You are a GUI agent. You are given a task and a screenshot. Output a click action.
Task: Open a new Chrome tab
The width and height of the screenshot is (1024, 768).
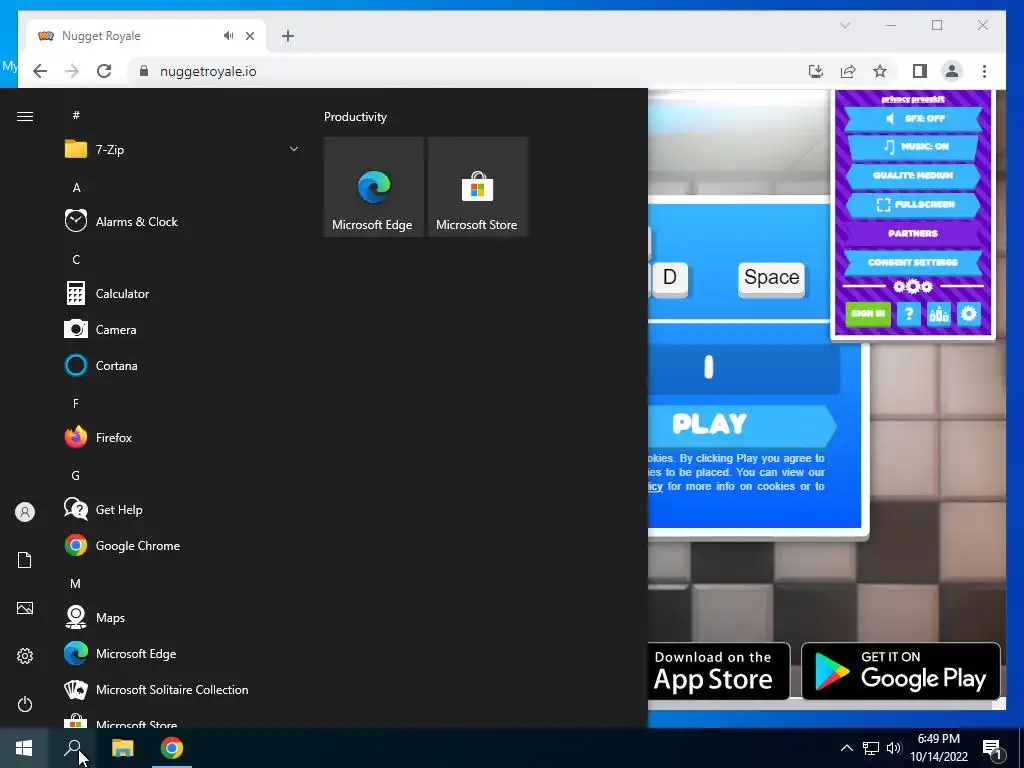pos(288,36)
